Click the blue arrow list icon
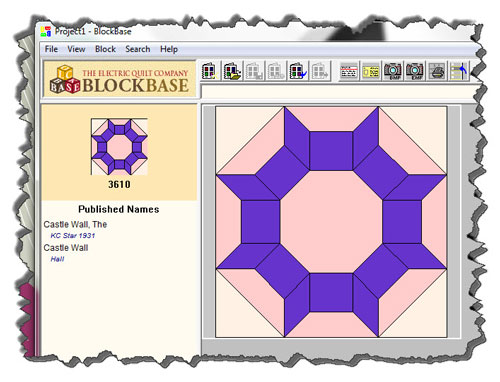The width and height of the screenshot is (500, 382). (x=459, y=71)
